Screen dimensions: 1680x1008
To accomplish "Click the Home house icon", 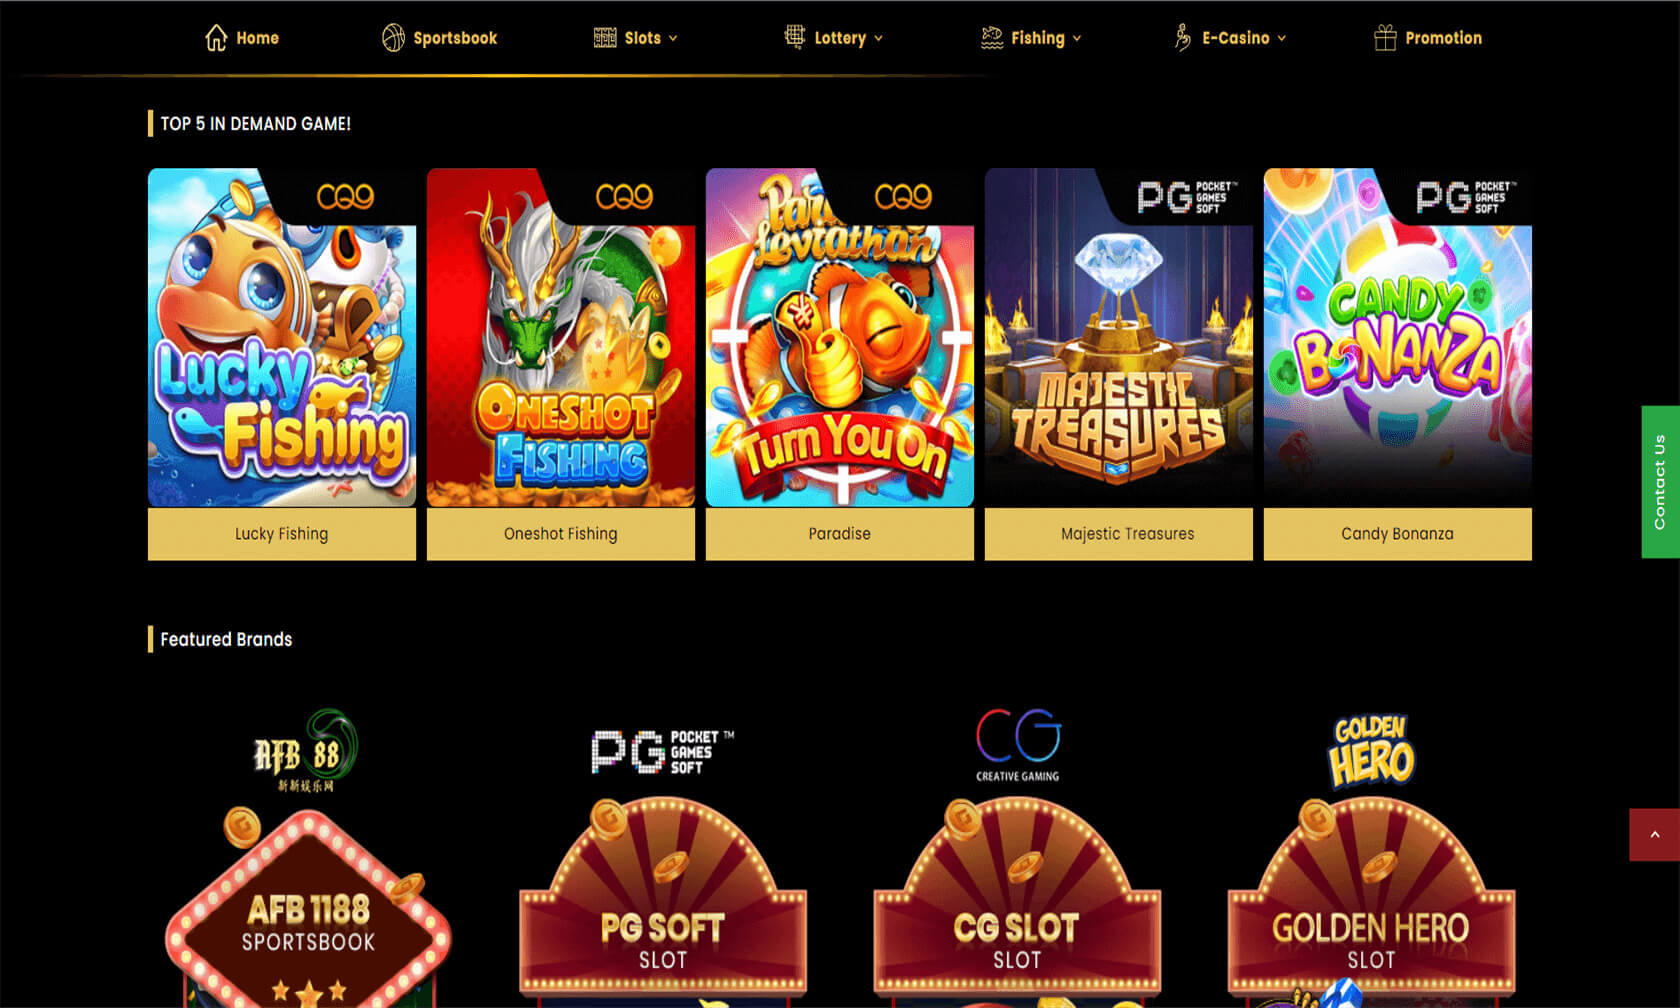I will click(216, 38).
